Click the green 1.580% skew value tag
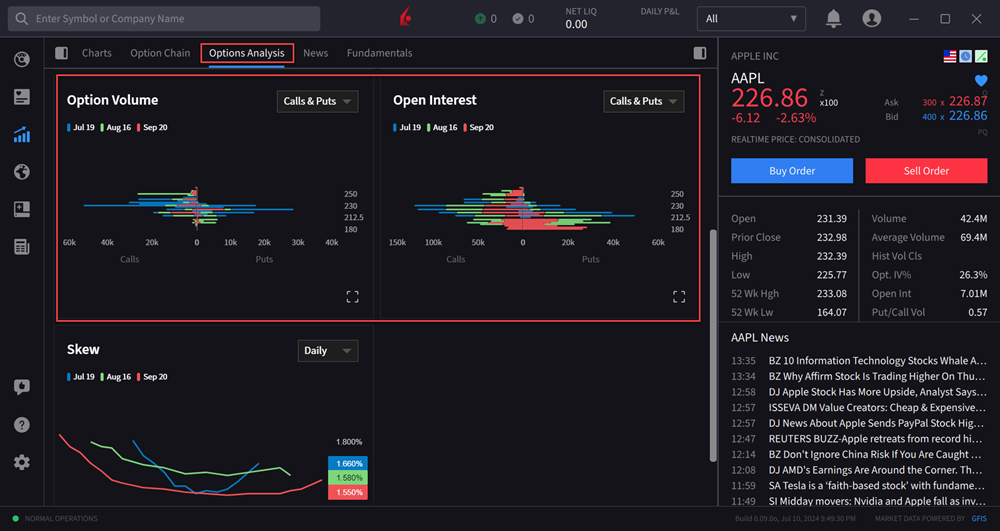Image resolution: width=1000 pixels, height=531 pixels. [x=348, y=477]
